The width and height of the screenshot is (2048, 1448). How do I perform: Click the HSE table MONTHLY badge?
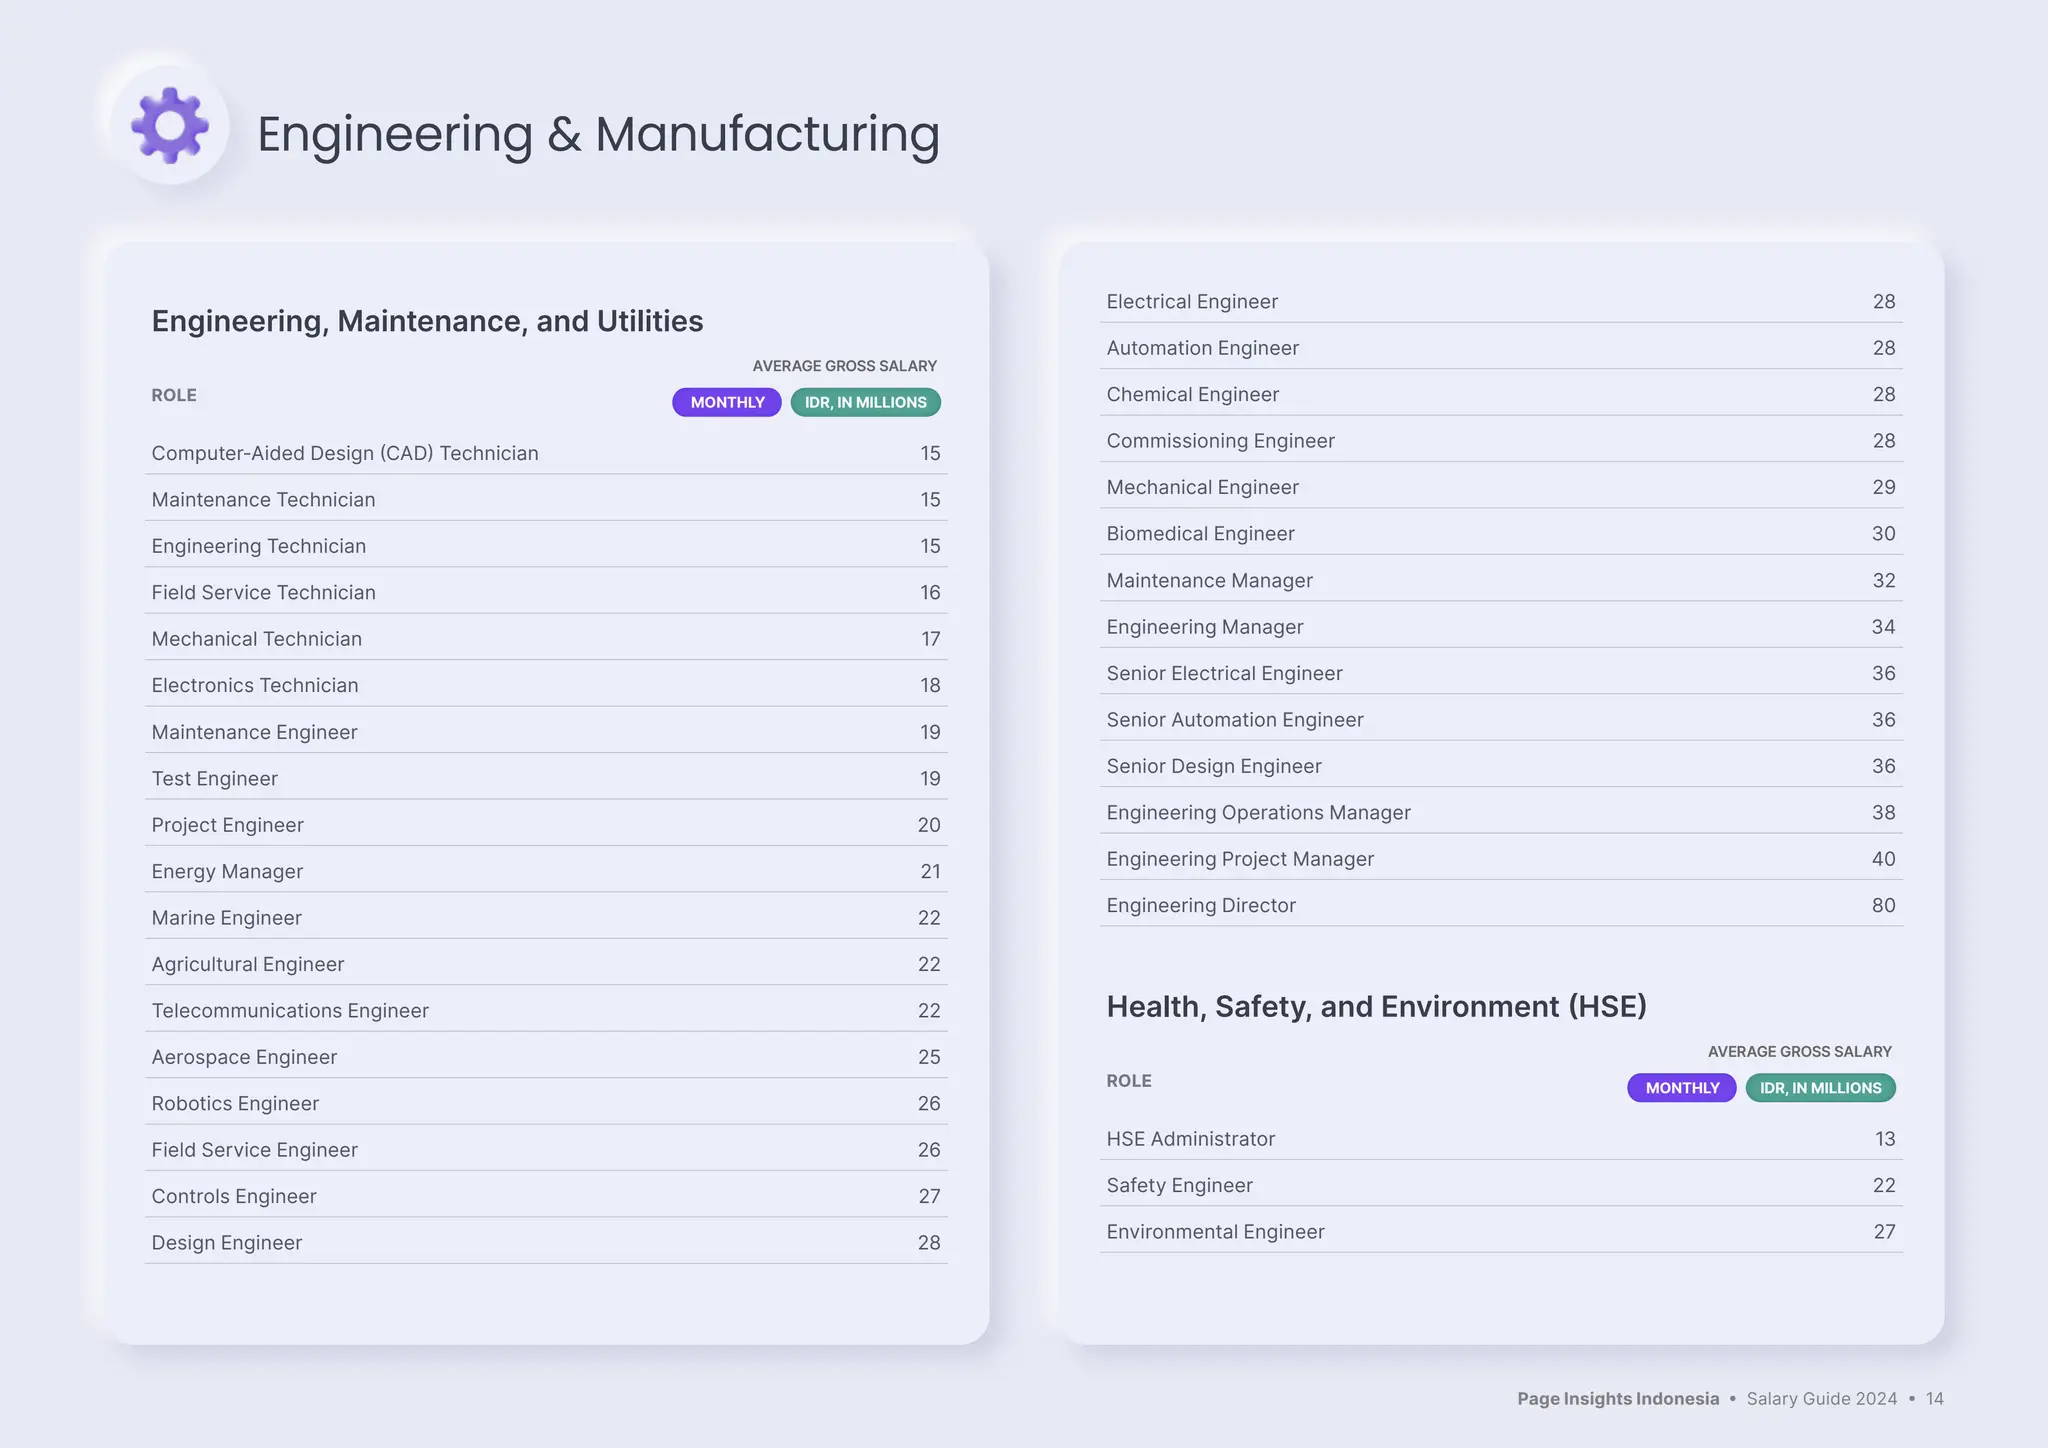coord(1682,1088)
